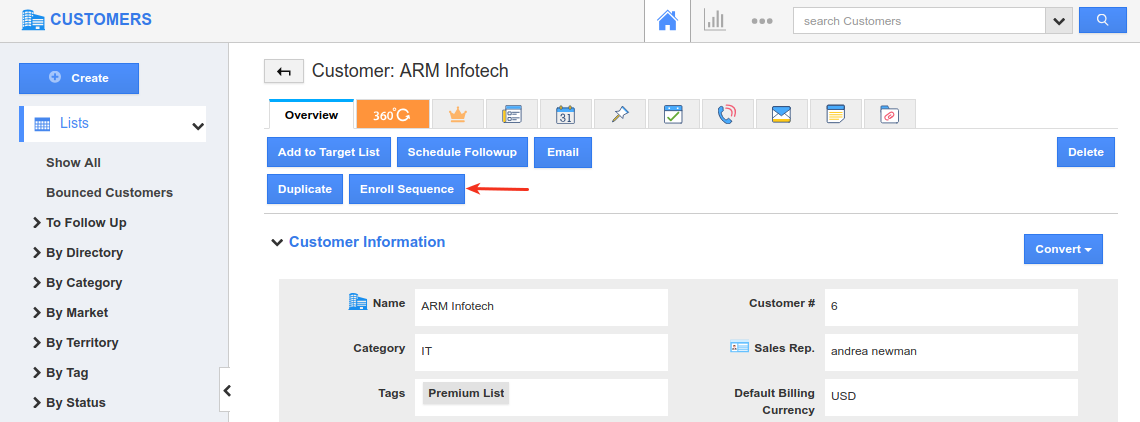The width and height of the screenshot is (1140, 422).
Task: Expand the By Territory list
Action: tap(36, 343)
